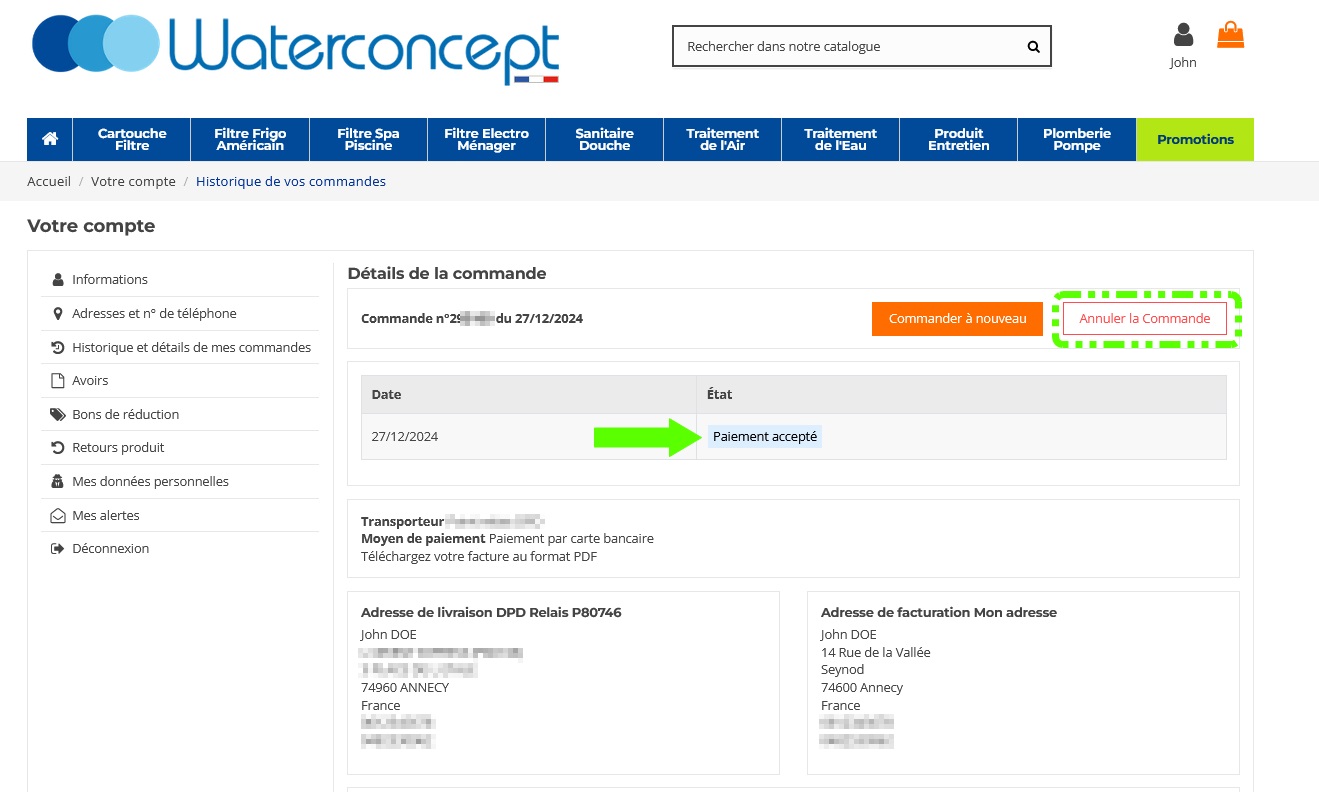The width and height of the screenshot is (1319, 792).
Task: Open the John user account icon
Action: pos(1183,36)
